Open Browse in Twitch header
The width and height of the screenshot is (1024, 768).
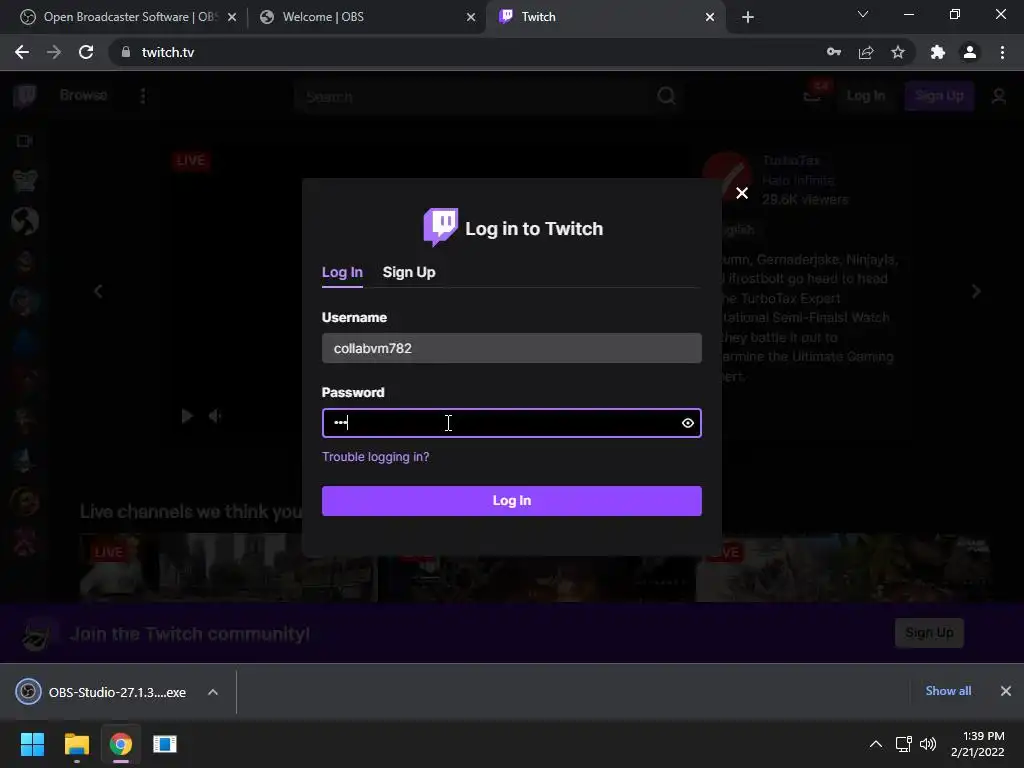click(84, 95)
